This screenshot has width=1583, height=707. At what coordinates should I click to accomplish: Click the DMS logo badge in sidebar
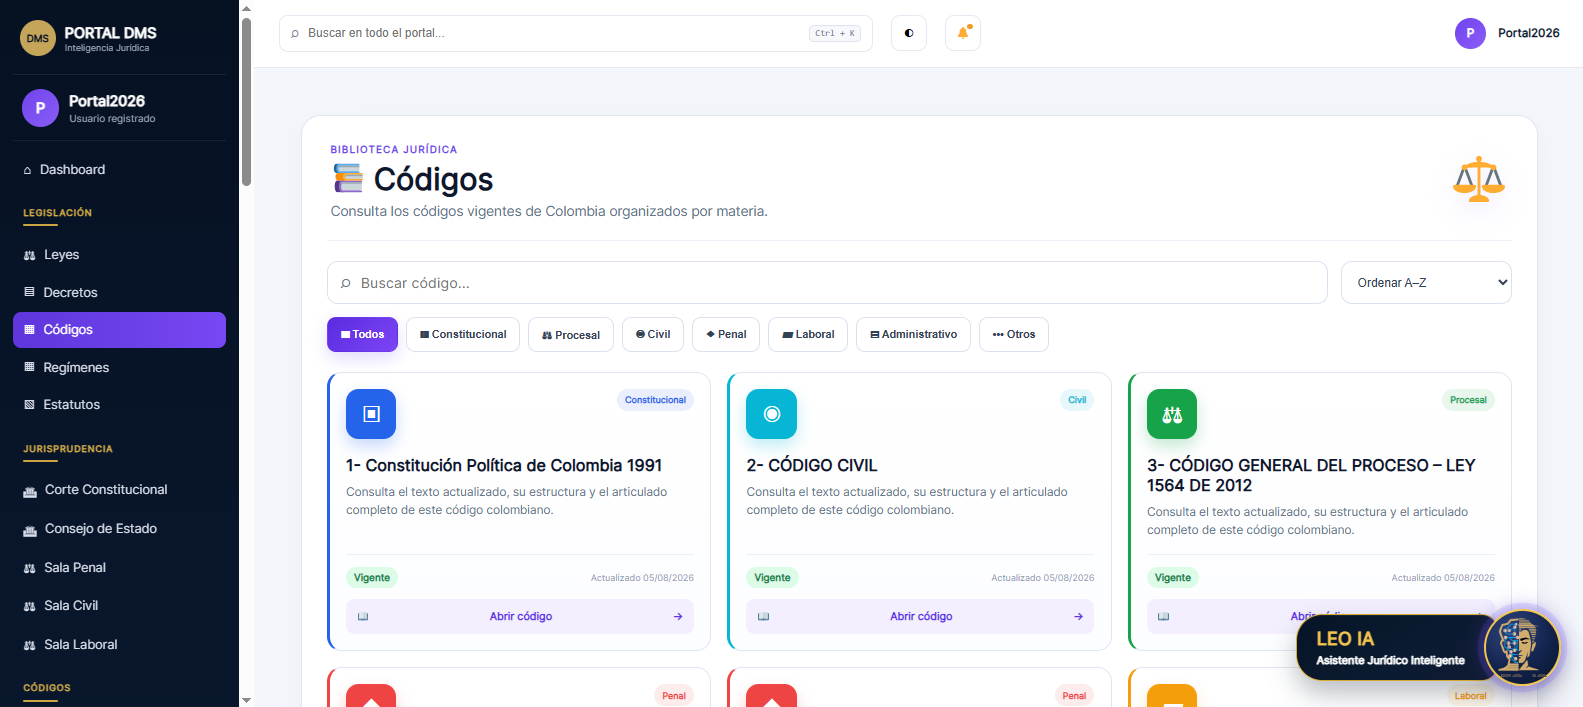38,38
